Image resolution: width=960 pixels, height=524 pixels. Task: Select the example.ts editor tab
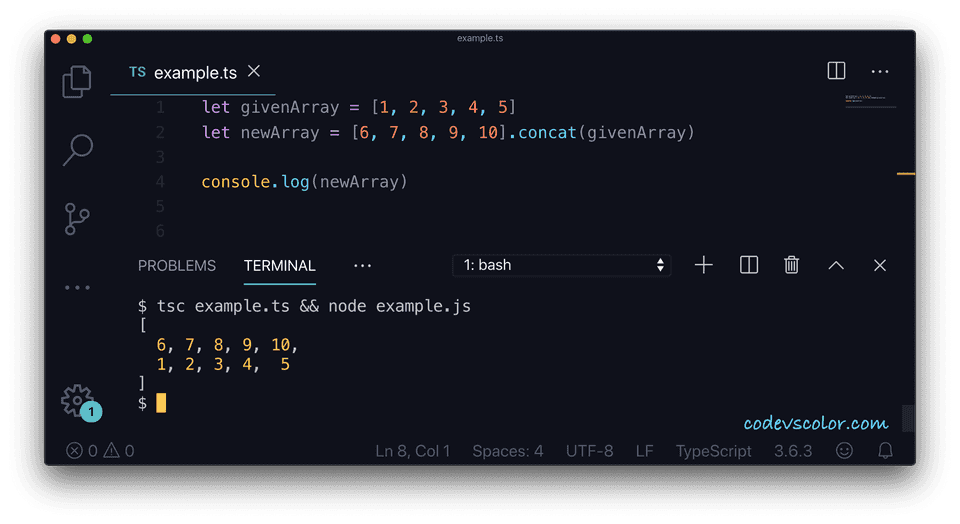192,72
